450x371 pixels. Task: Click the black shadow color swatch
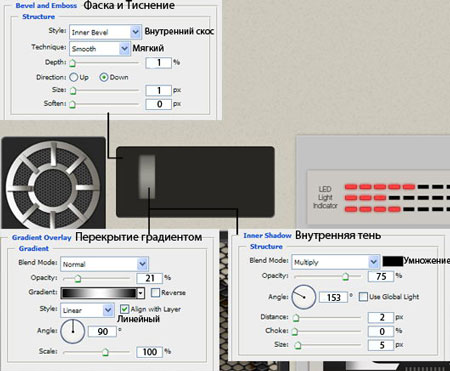pyautogui.click(x=393, y=261)
